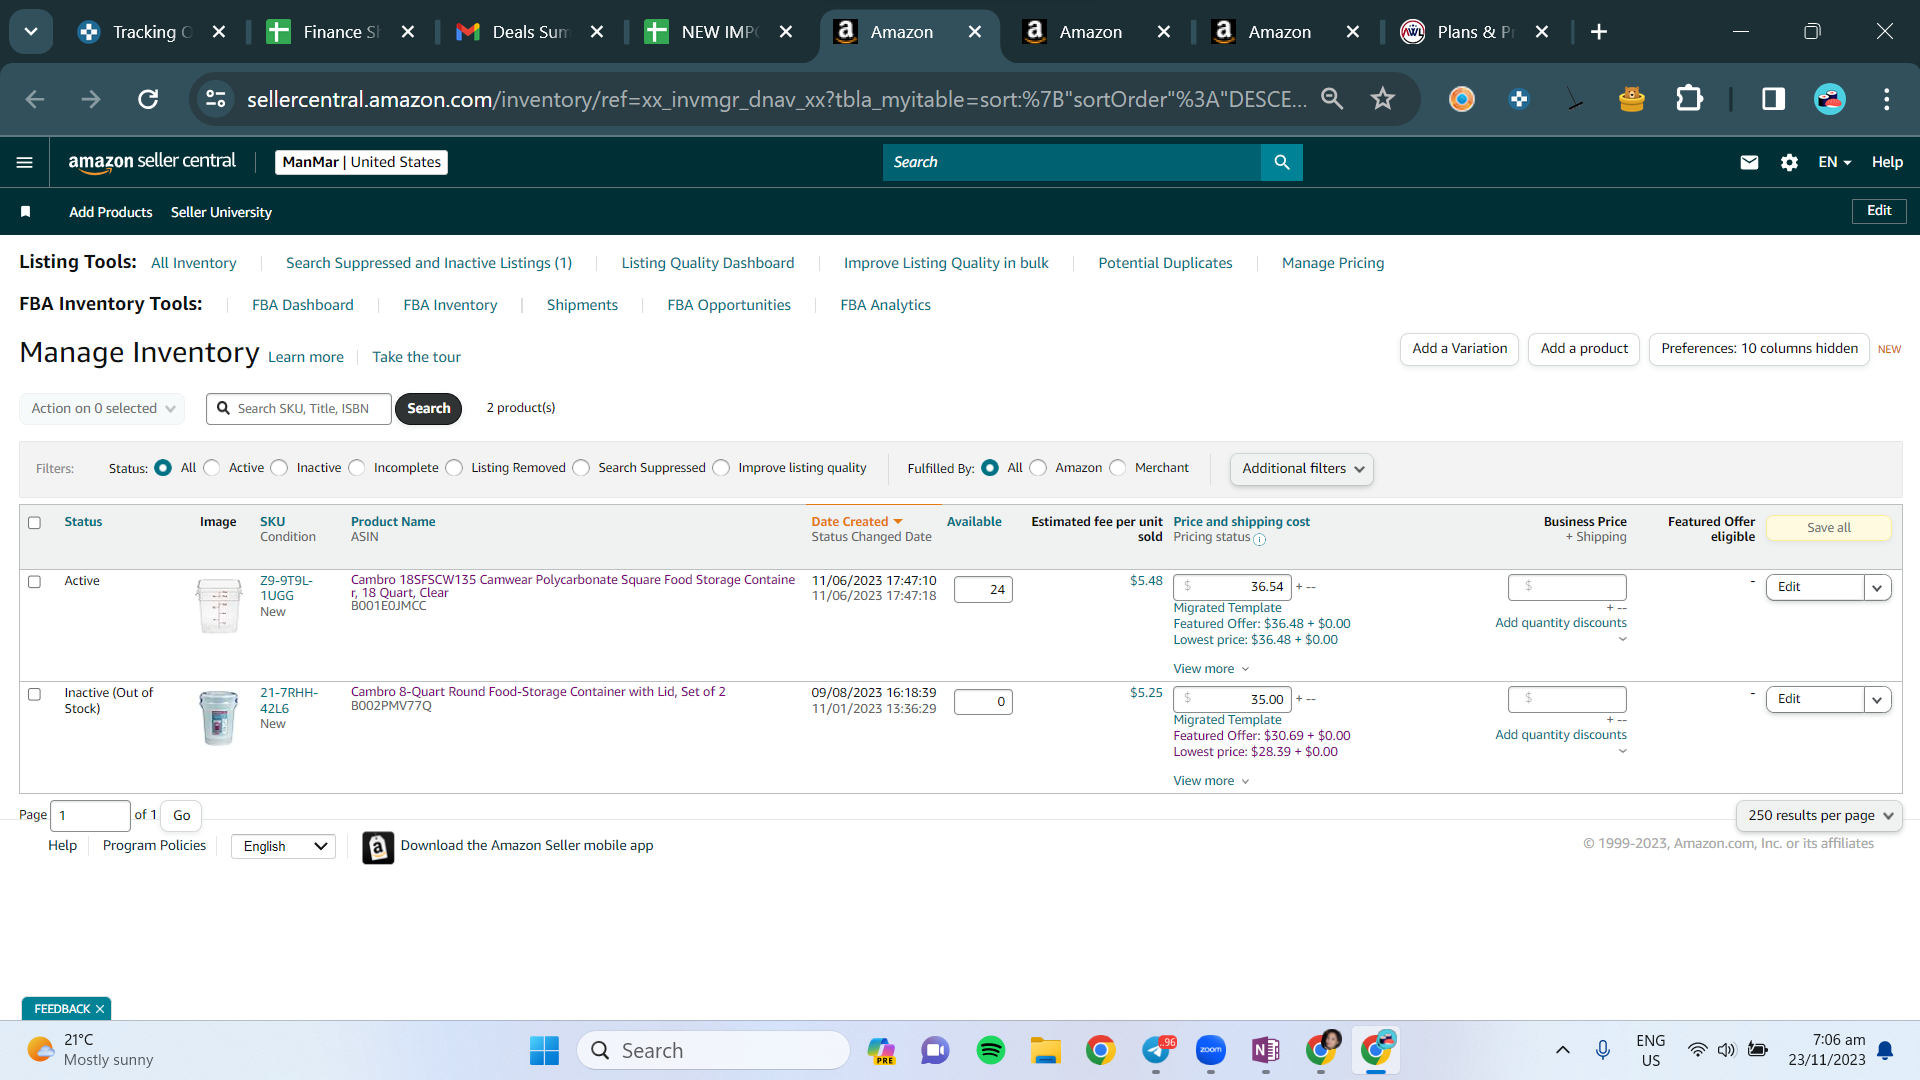
Task: Select the Inactive status filter radio
Action: pos(280,468)
